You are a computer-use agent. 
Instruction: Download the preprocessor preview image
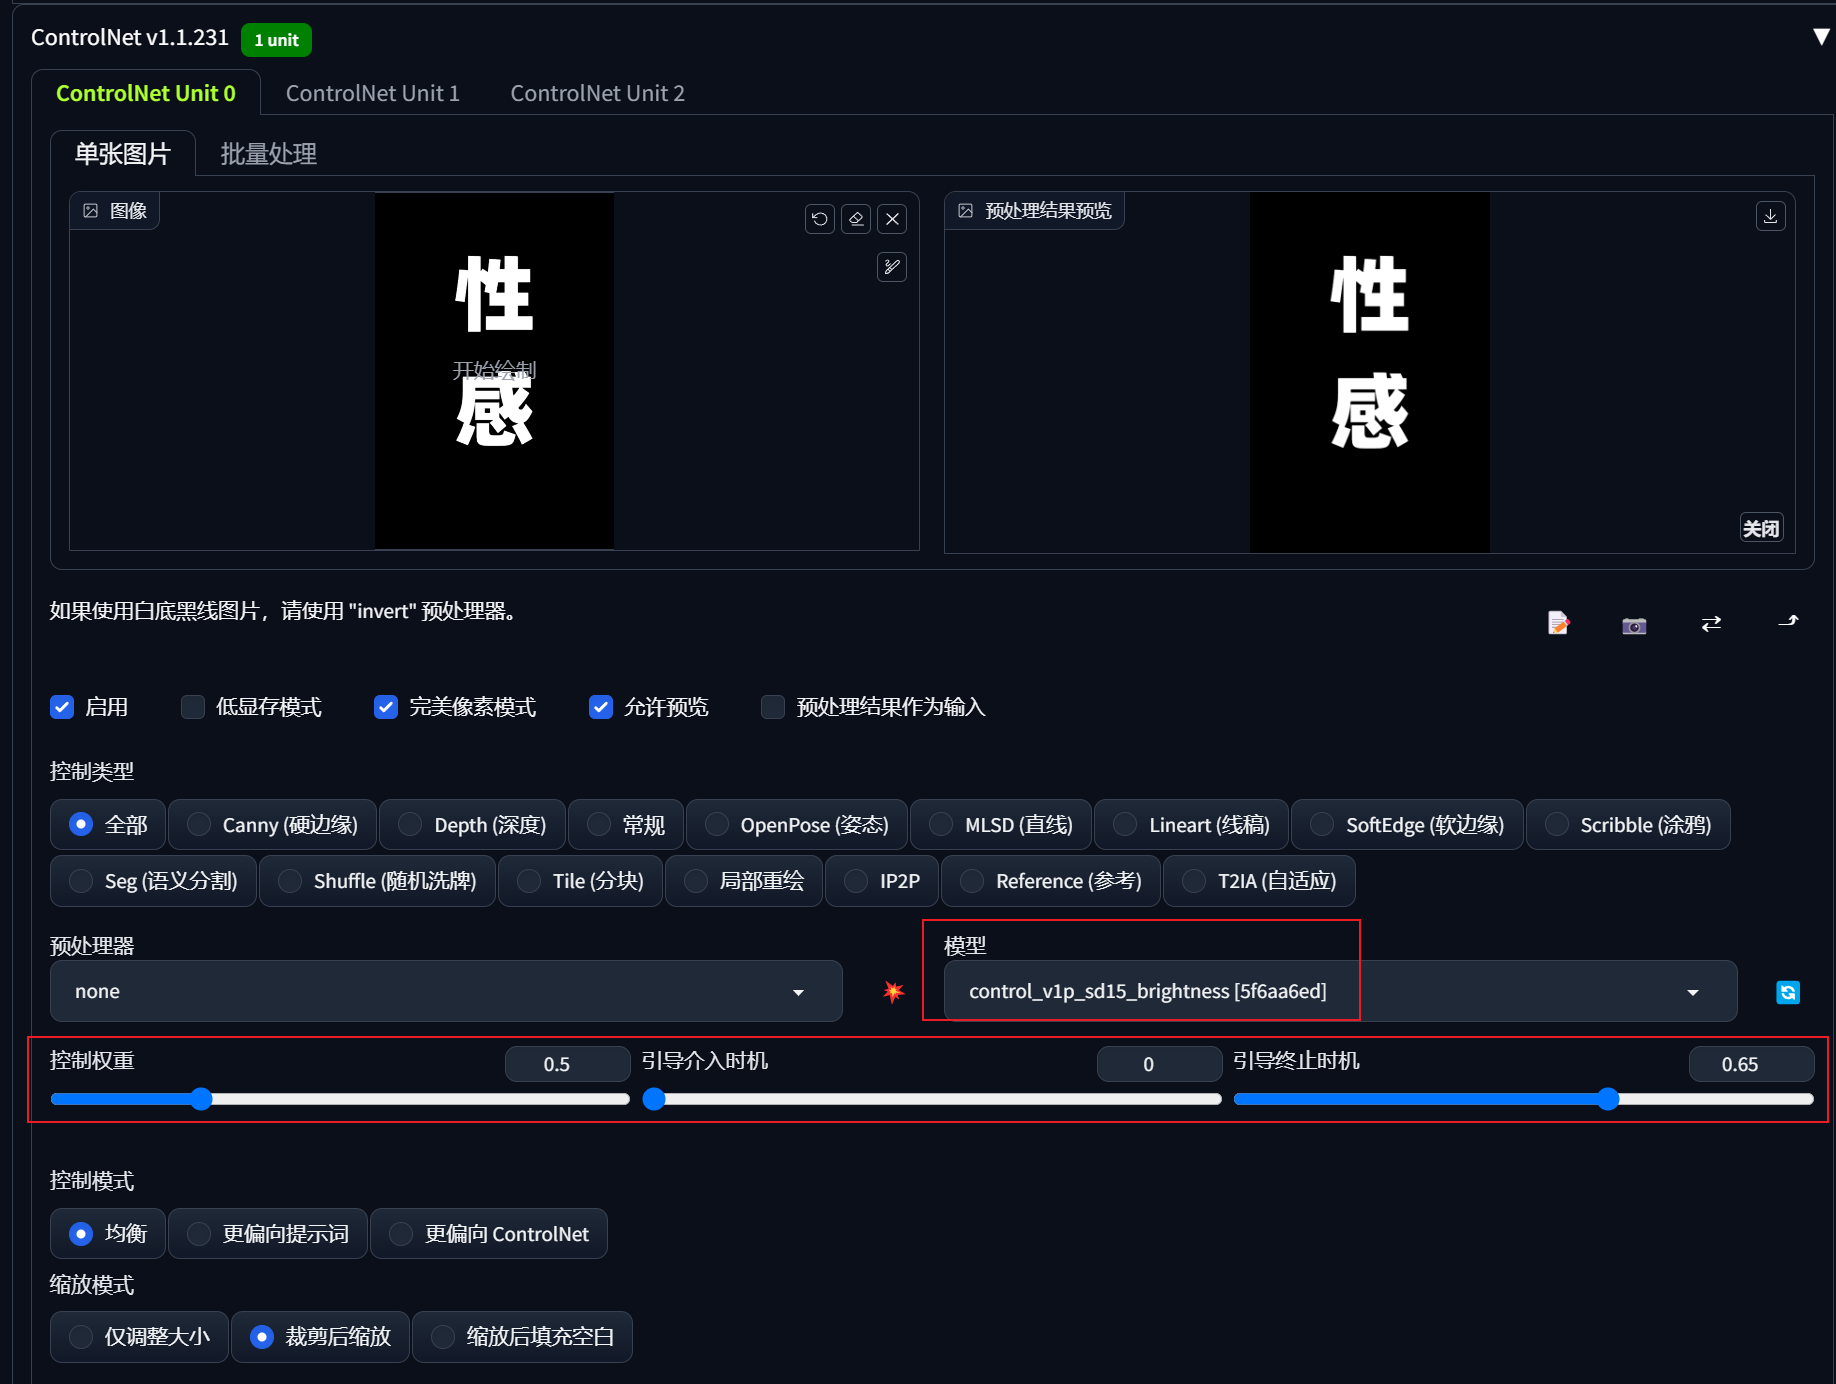tap(1770, 216)
